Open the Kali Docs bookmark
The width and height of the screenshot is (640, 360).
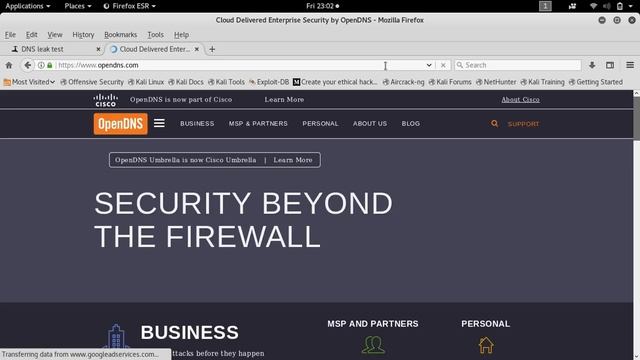pos(186,82)
